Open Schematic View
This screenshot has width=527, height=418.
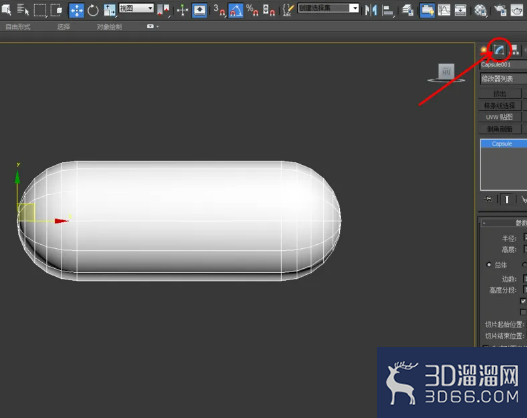(x=460, y=10)
